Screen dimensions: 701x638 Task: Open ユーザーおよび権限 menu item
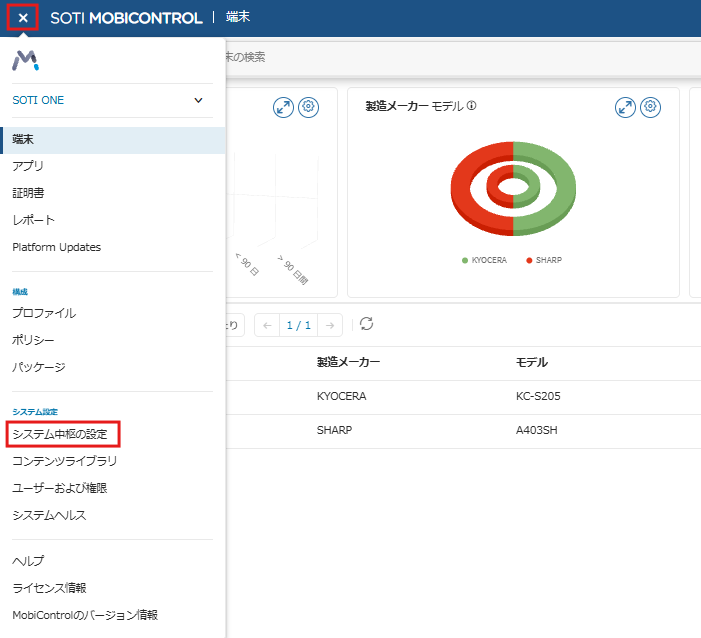(x=60, y=488)
